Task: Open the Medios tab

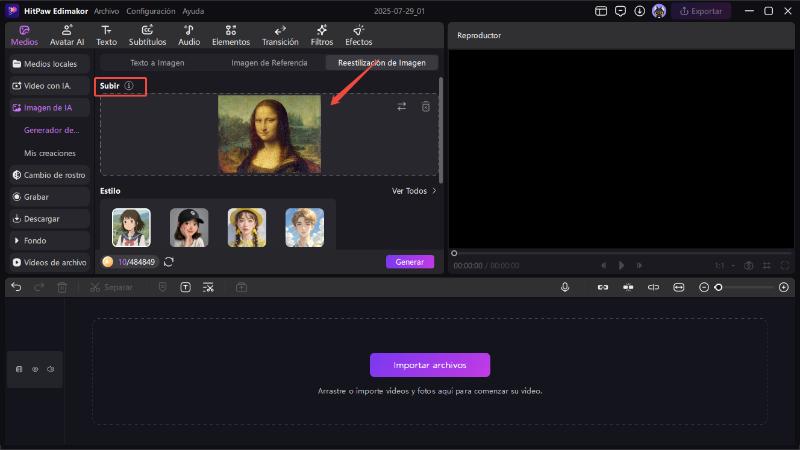Action: point(24,35)
